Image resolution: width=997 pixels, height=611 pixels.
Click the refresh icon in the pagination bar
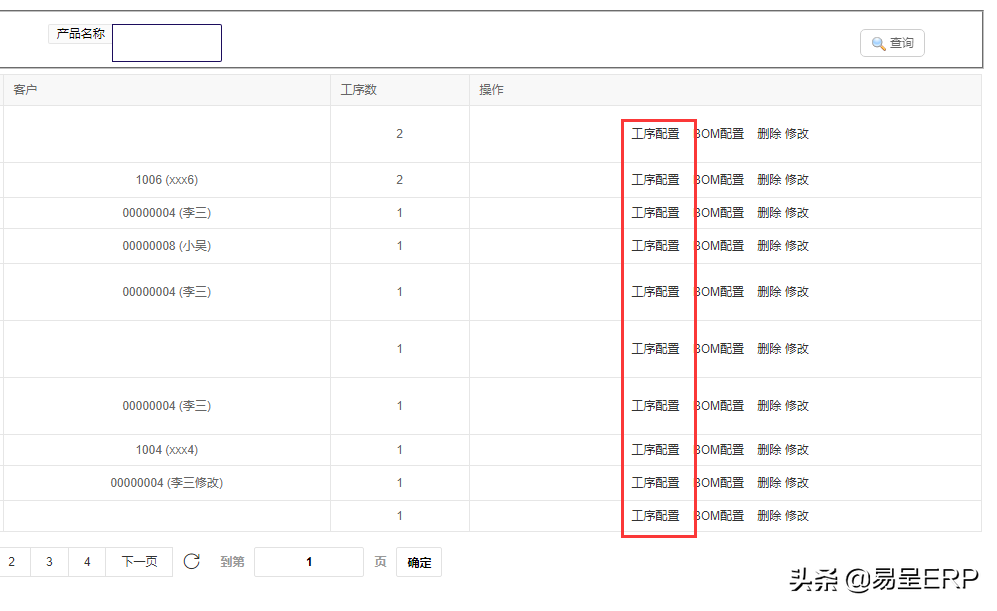(x=192, y=562)
